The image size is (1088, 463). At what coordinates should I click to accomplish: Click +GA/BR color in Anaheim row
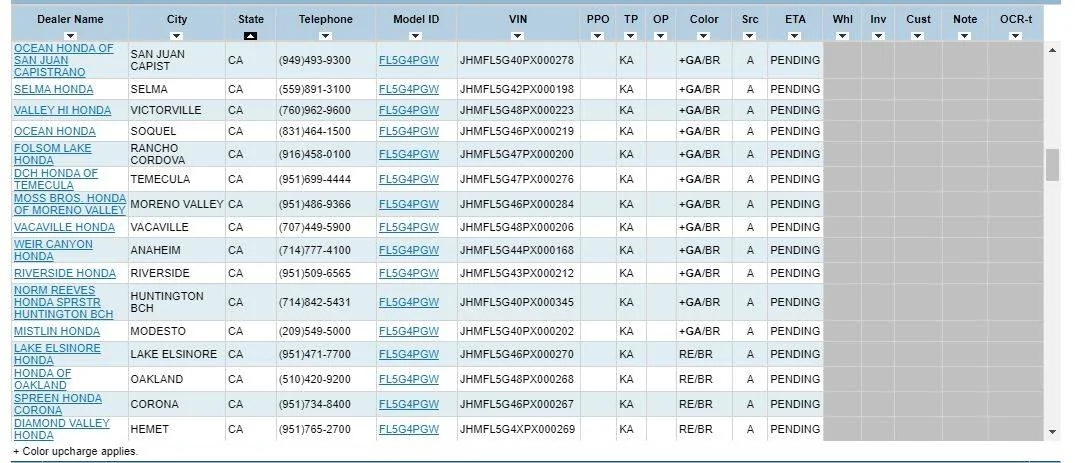[x=699, y=251]
